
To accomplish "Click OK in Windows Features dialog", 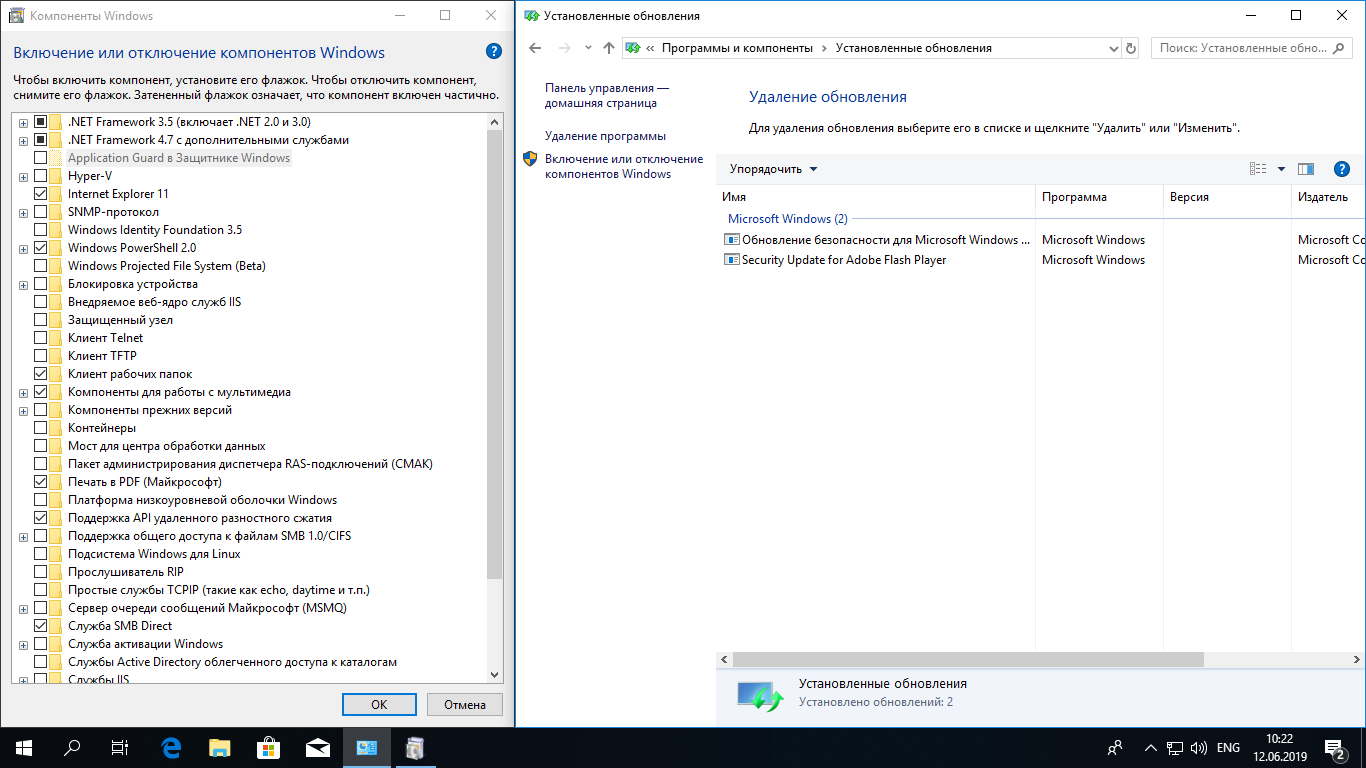I will [x=379, y=704].
